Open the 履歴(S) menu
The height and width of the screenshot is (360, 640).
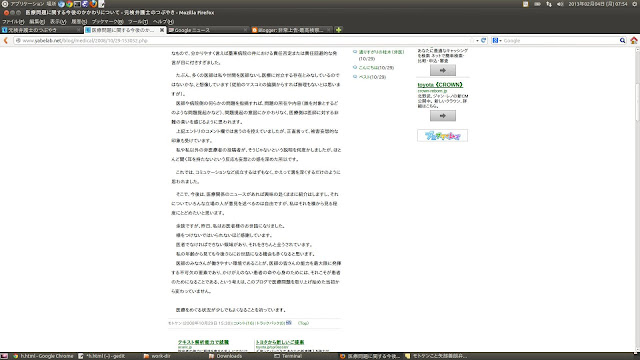pos(79,22)
